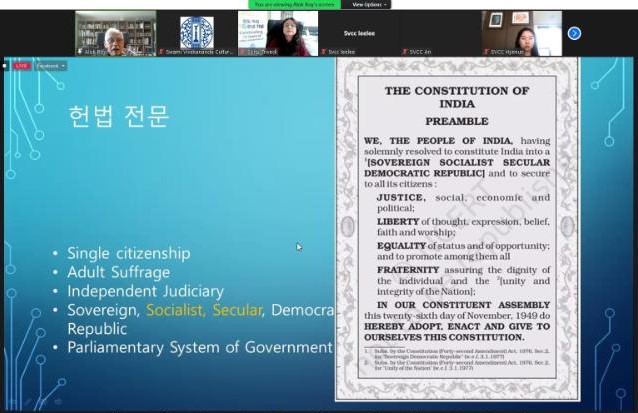Click the 'Independent Judiciary' bullet text
638x413 pixels.
click(x=145, y=291)
